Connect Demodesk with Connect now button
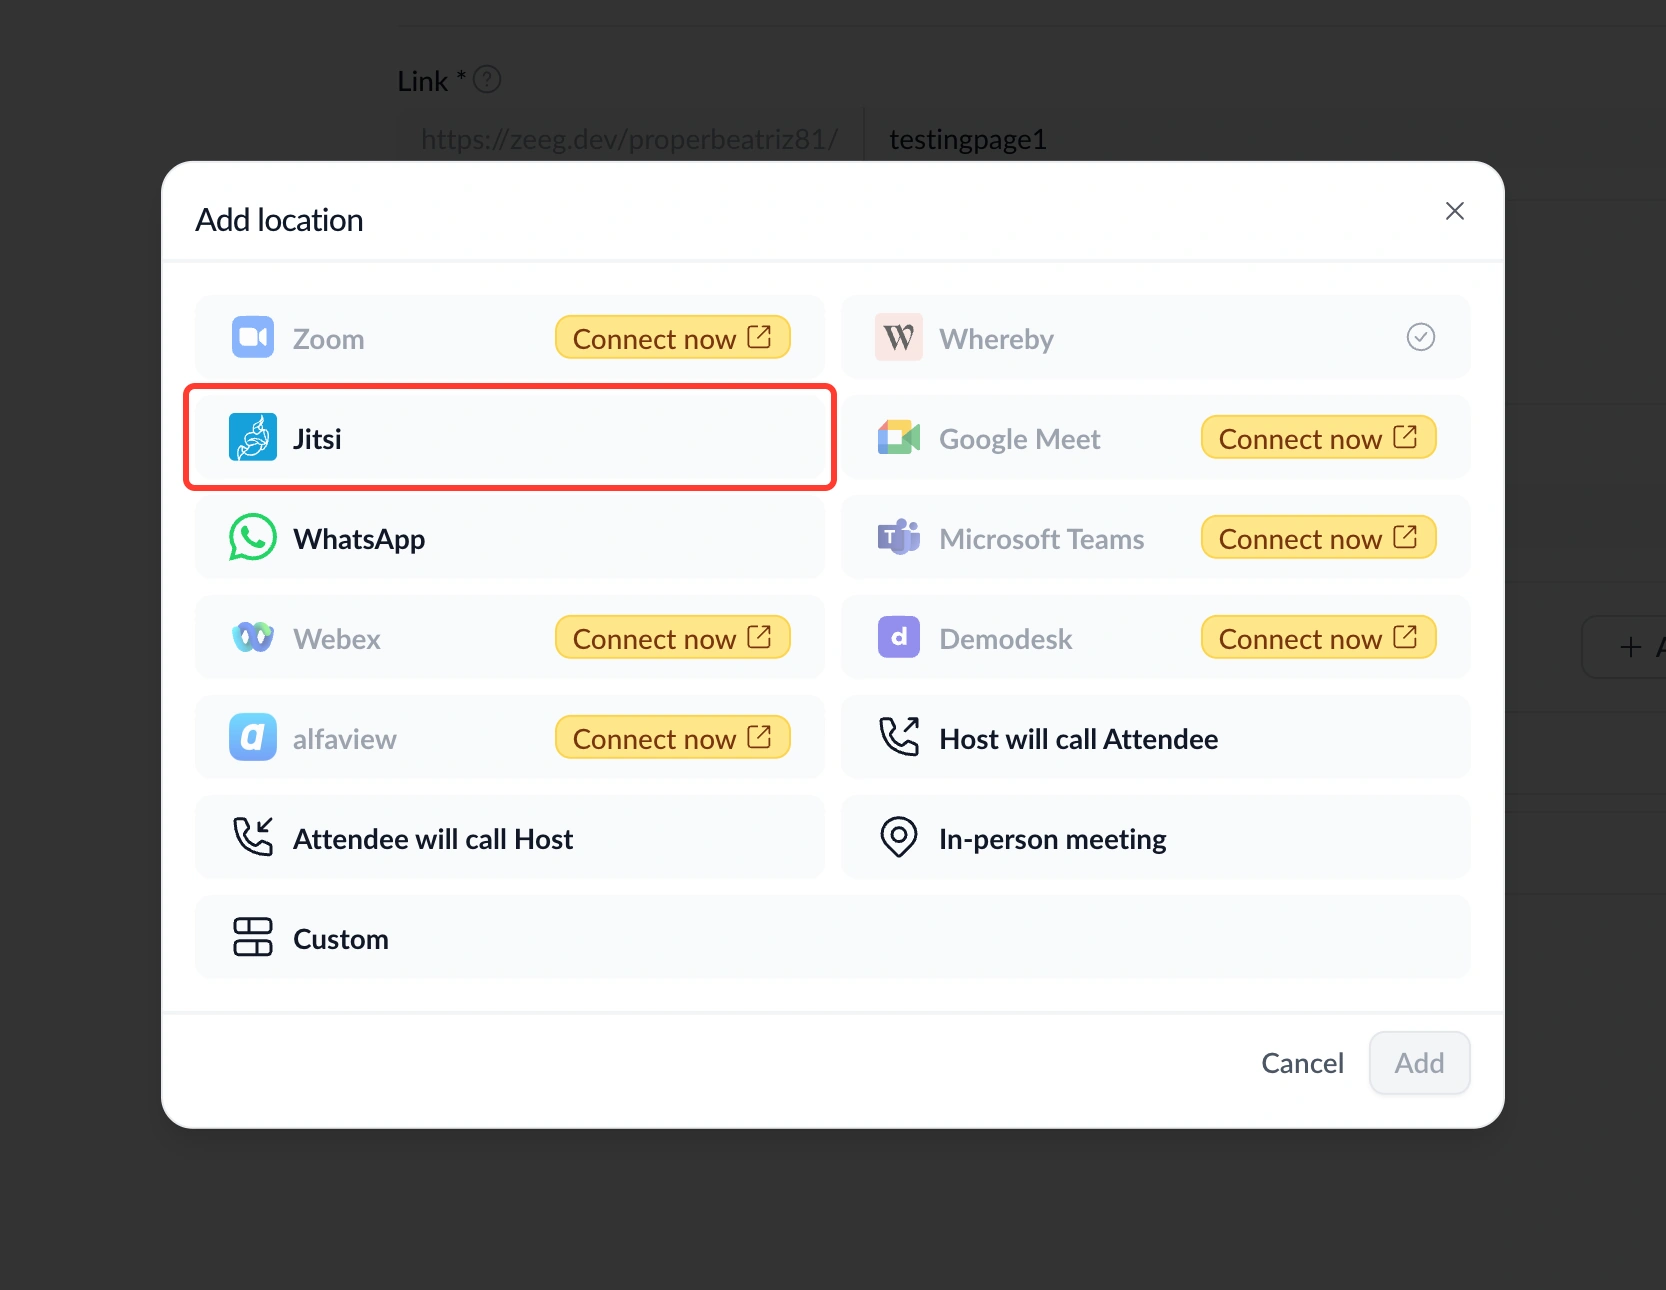The image size is (1666, 1290). 1319,638
